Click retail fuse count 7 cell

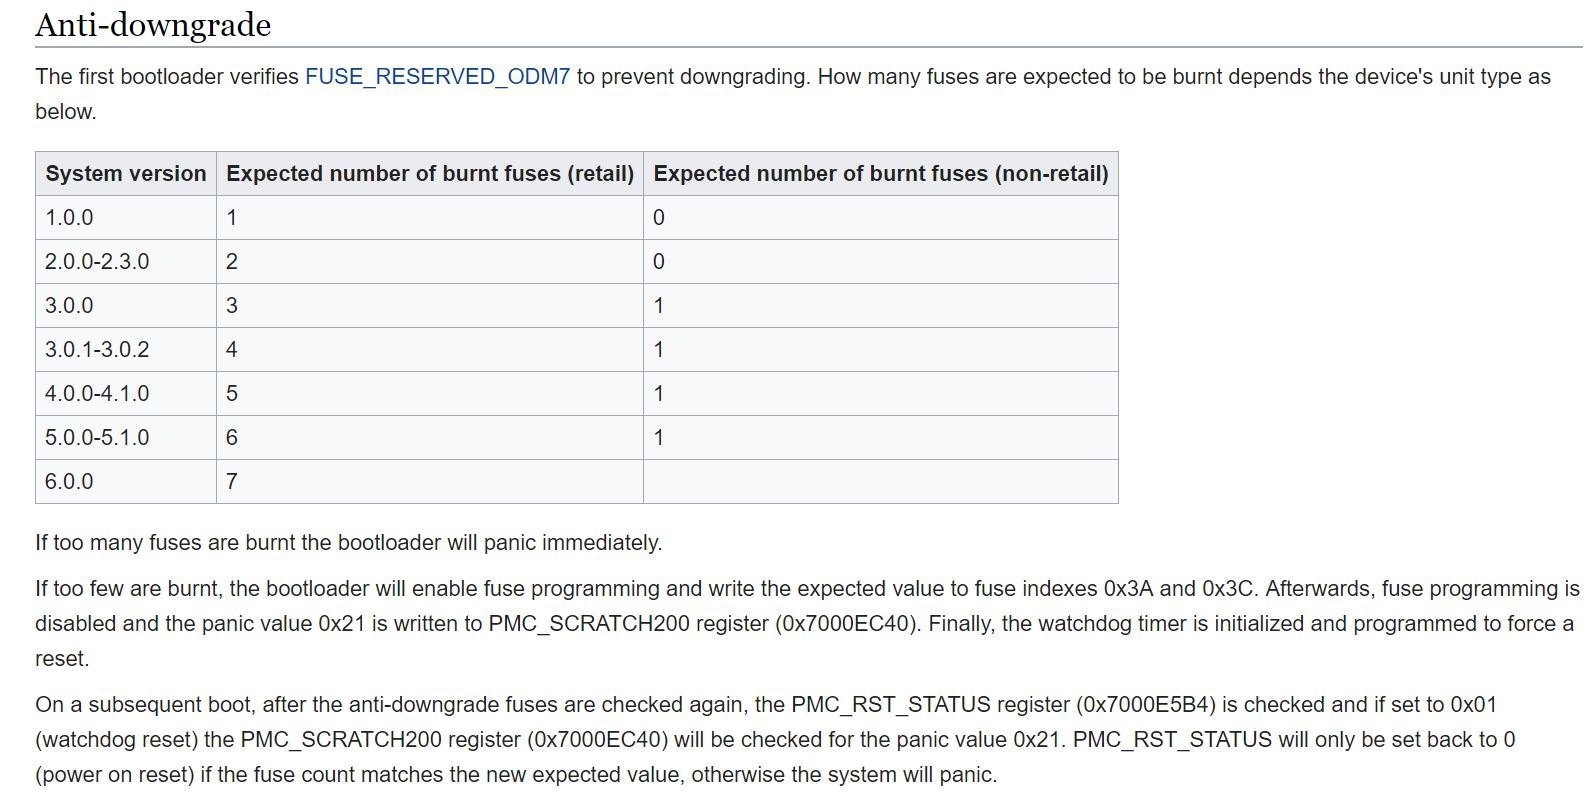coord(430,482)
